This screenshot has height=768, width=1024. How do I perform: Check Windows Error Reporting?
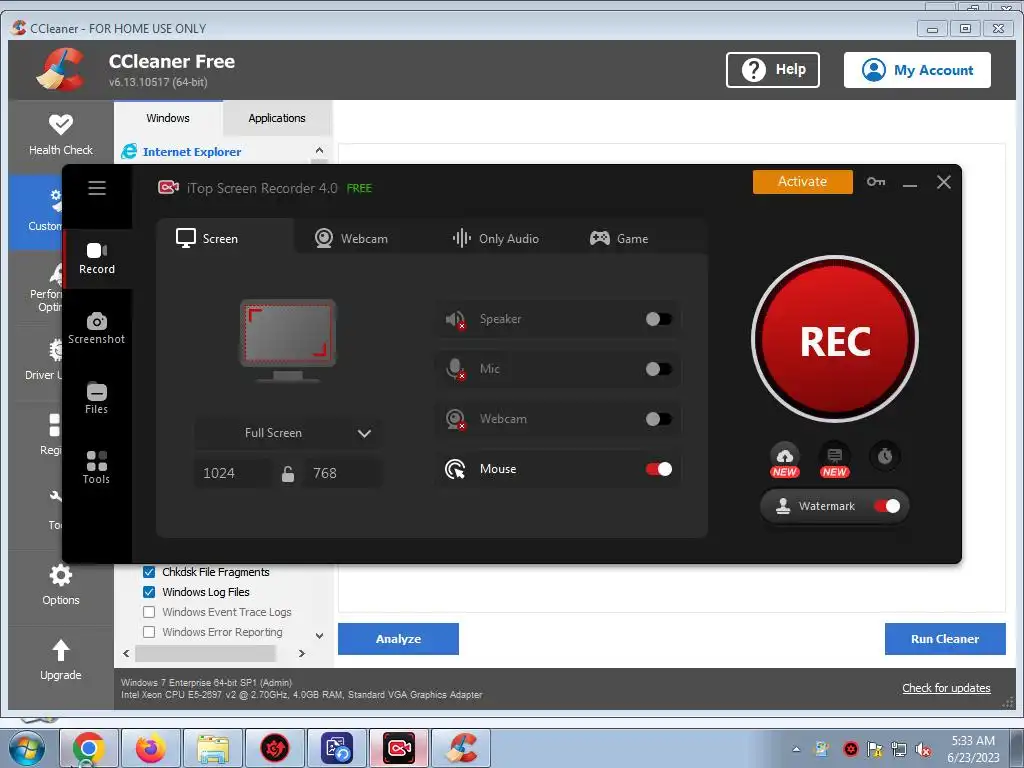(x=149, y=632)
